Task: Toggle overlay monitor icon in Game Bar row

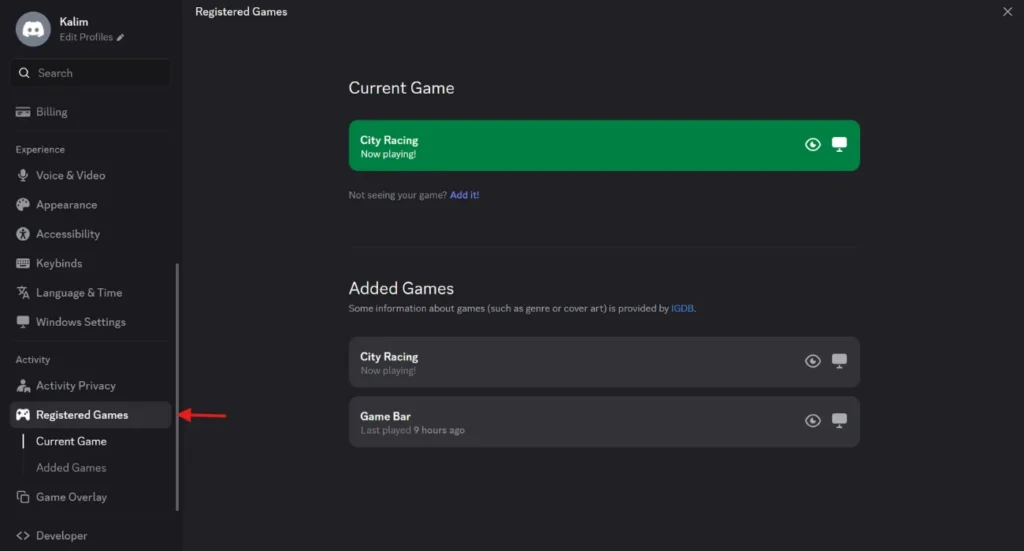Action: (839, 420)
